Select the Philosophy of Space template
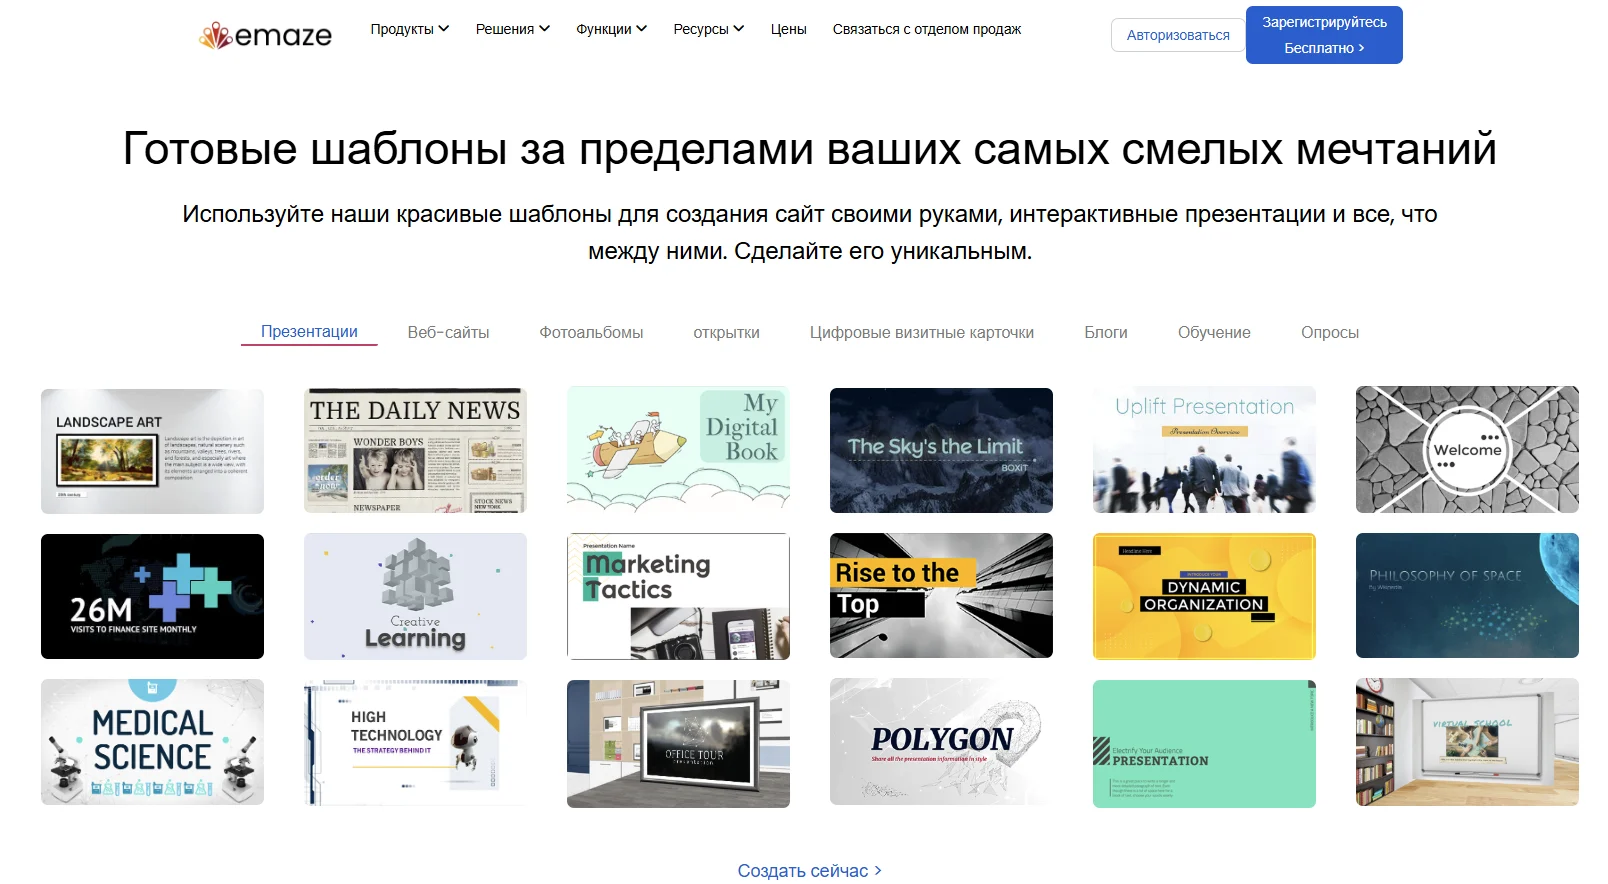 1467,595
